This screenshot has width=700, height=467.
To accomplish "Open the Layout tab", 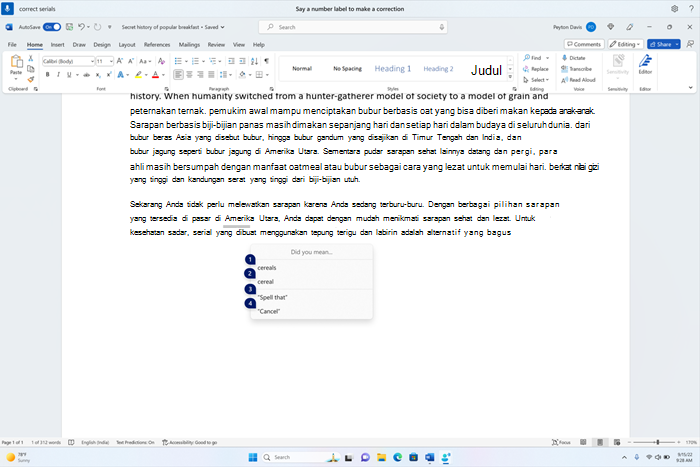I will [127, 45].
